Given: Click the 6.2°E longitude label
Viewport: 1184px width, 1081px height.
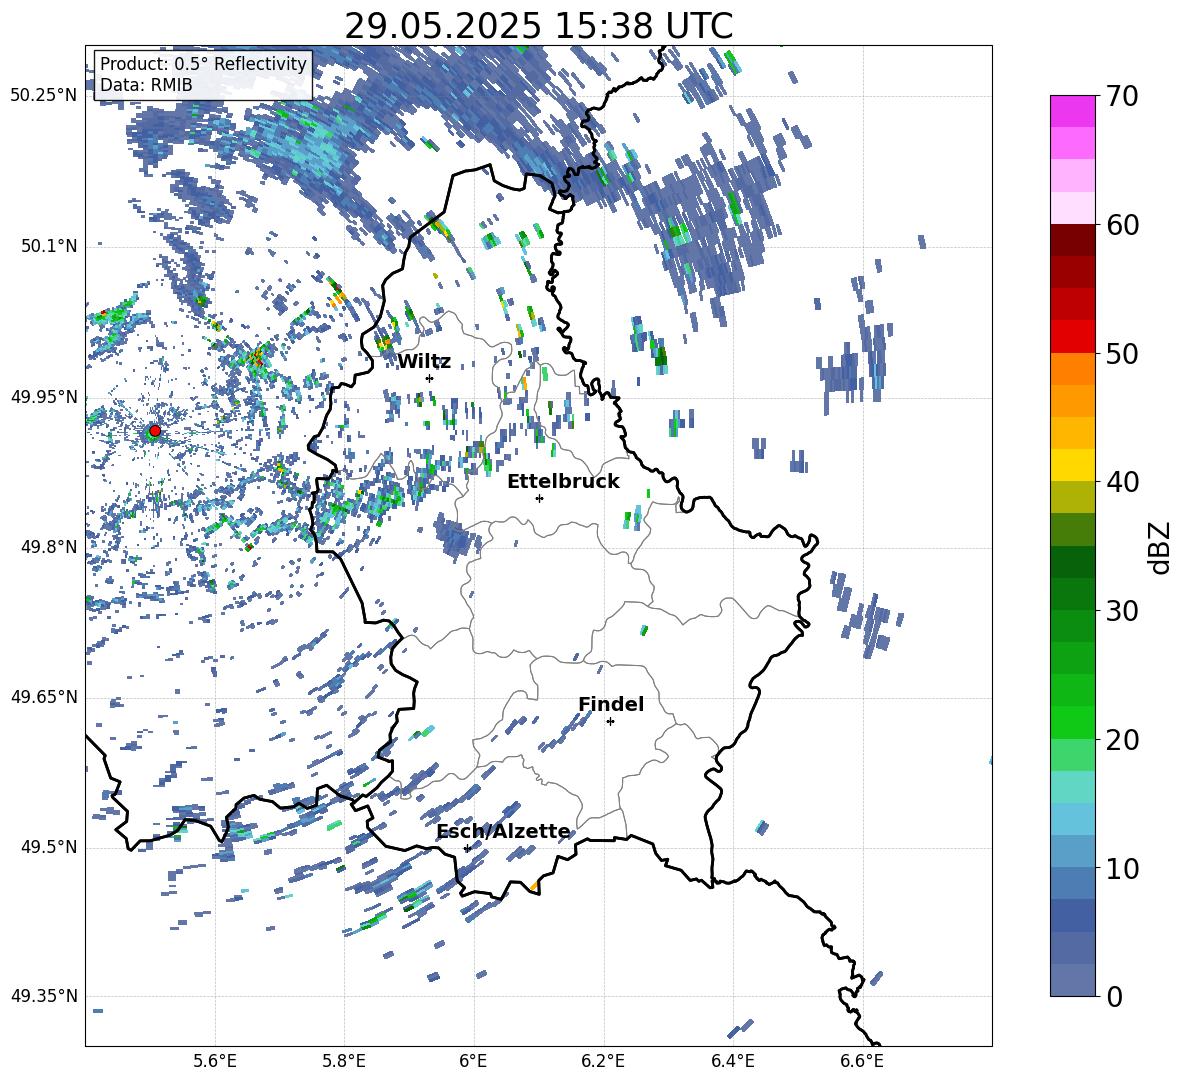Looking at the screenshot, I should point(603,1061).
